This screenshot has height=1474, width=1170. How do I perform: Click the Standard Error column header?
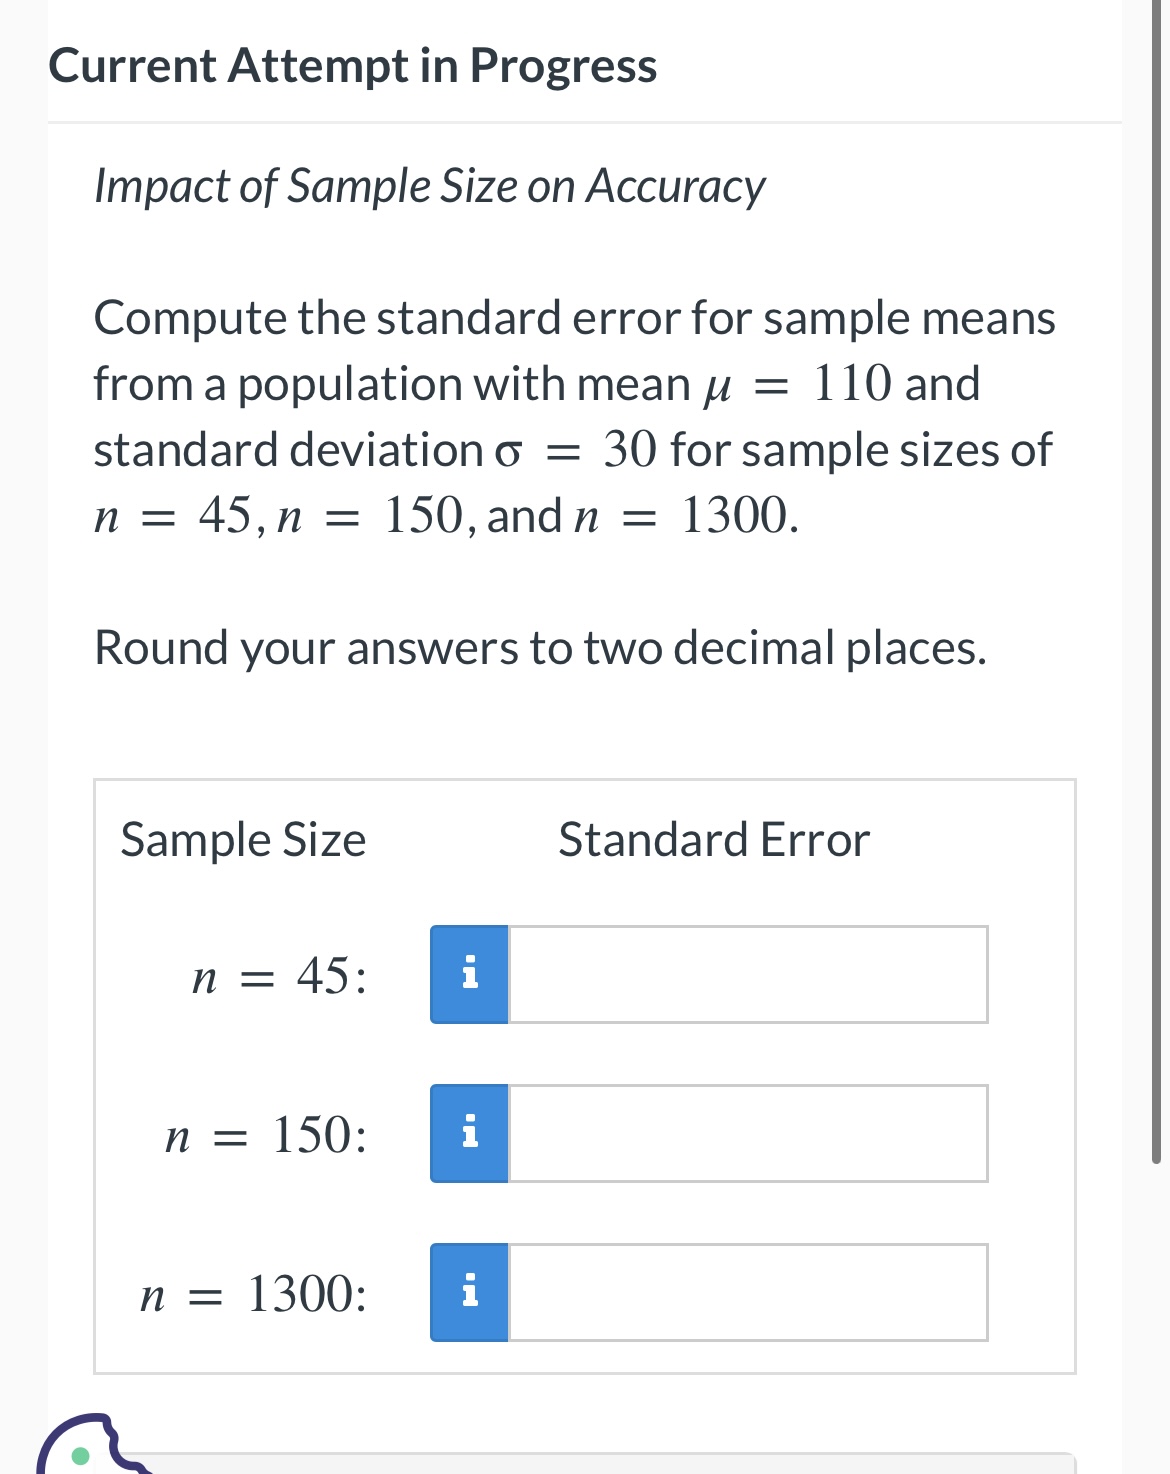713,840
